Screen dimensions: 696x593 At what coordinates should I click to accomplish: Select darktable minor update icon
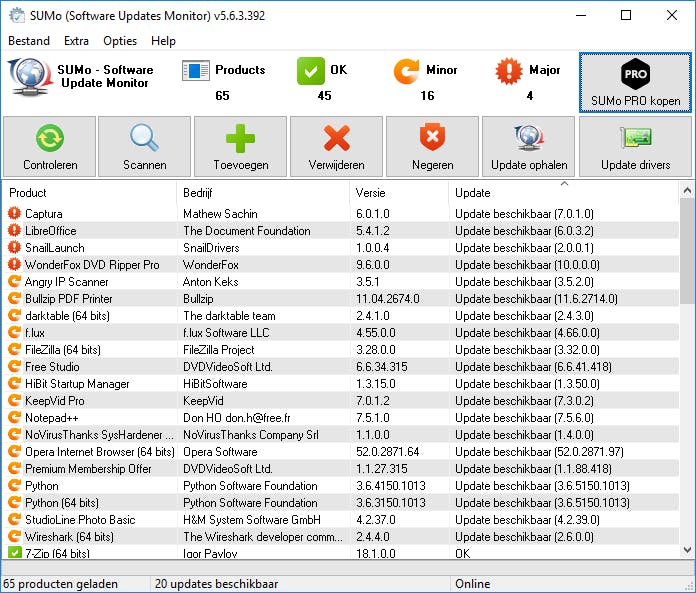point(14,316)
